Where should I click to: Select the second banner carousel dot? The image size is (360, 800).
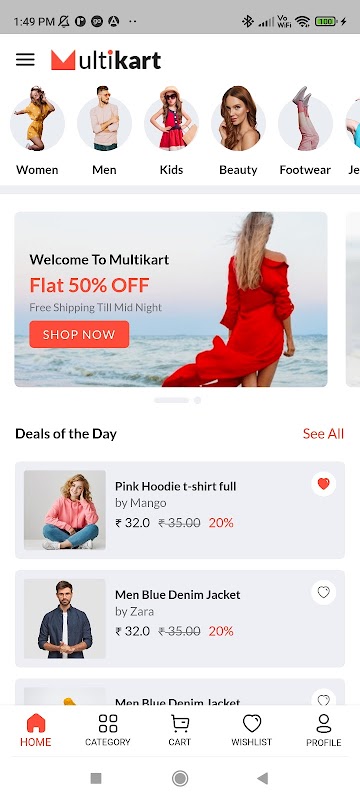point(197,401)
